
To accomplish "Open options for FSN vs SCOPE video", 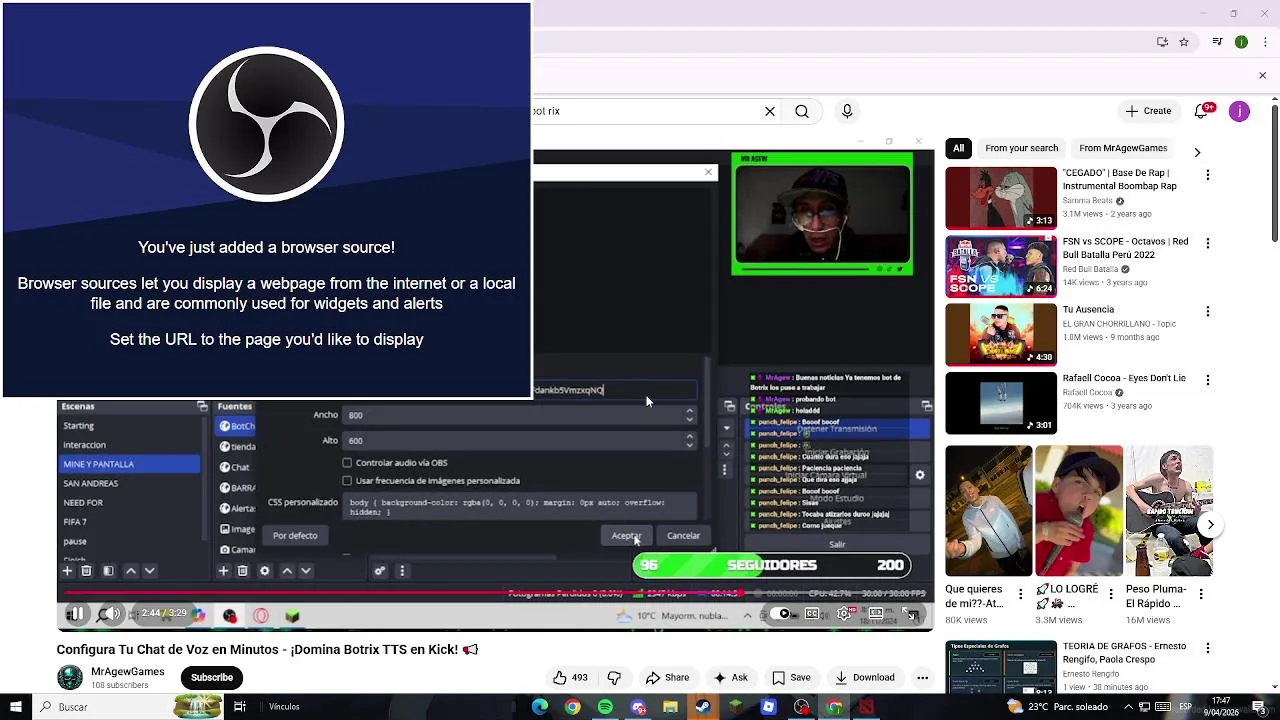I will (x=1208, y=243).
